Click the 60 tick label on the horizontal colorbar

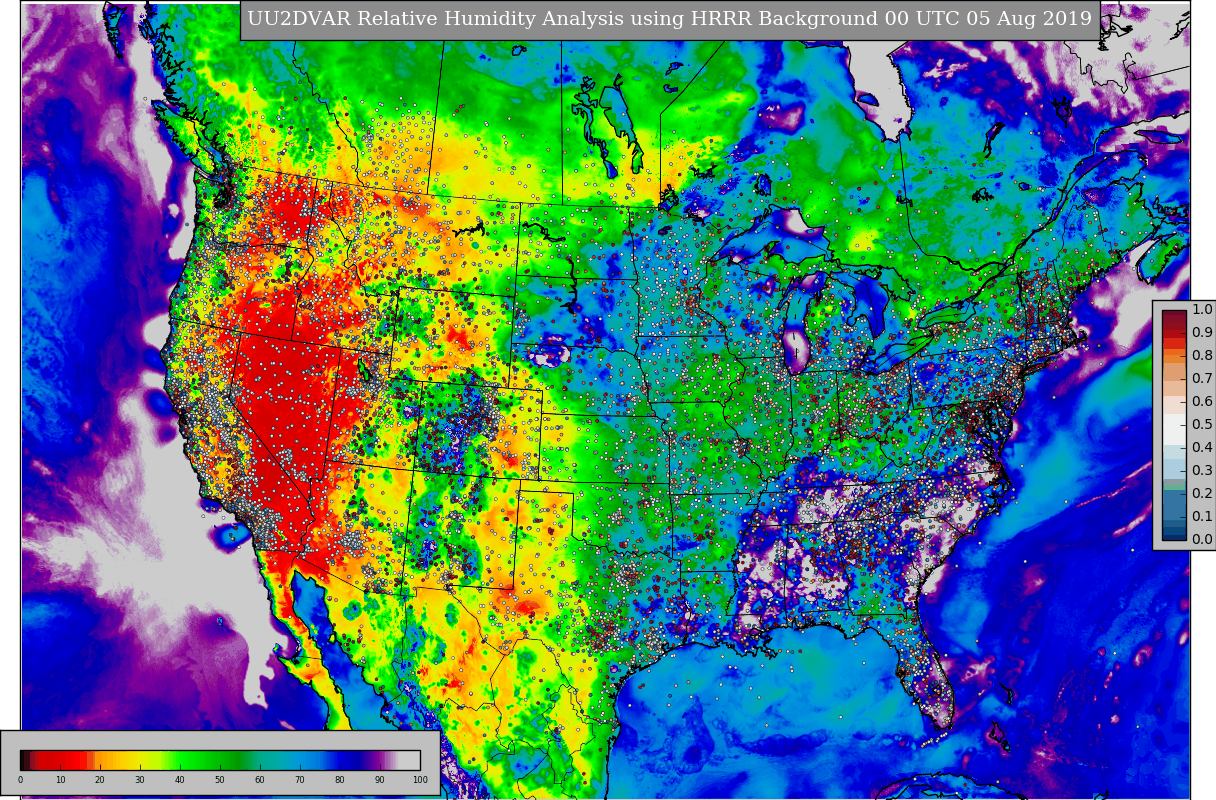point(259,780)
